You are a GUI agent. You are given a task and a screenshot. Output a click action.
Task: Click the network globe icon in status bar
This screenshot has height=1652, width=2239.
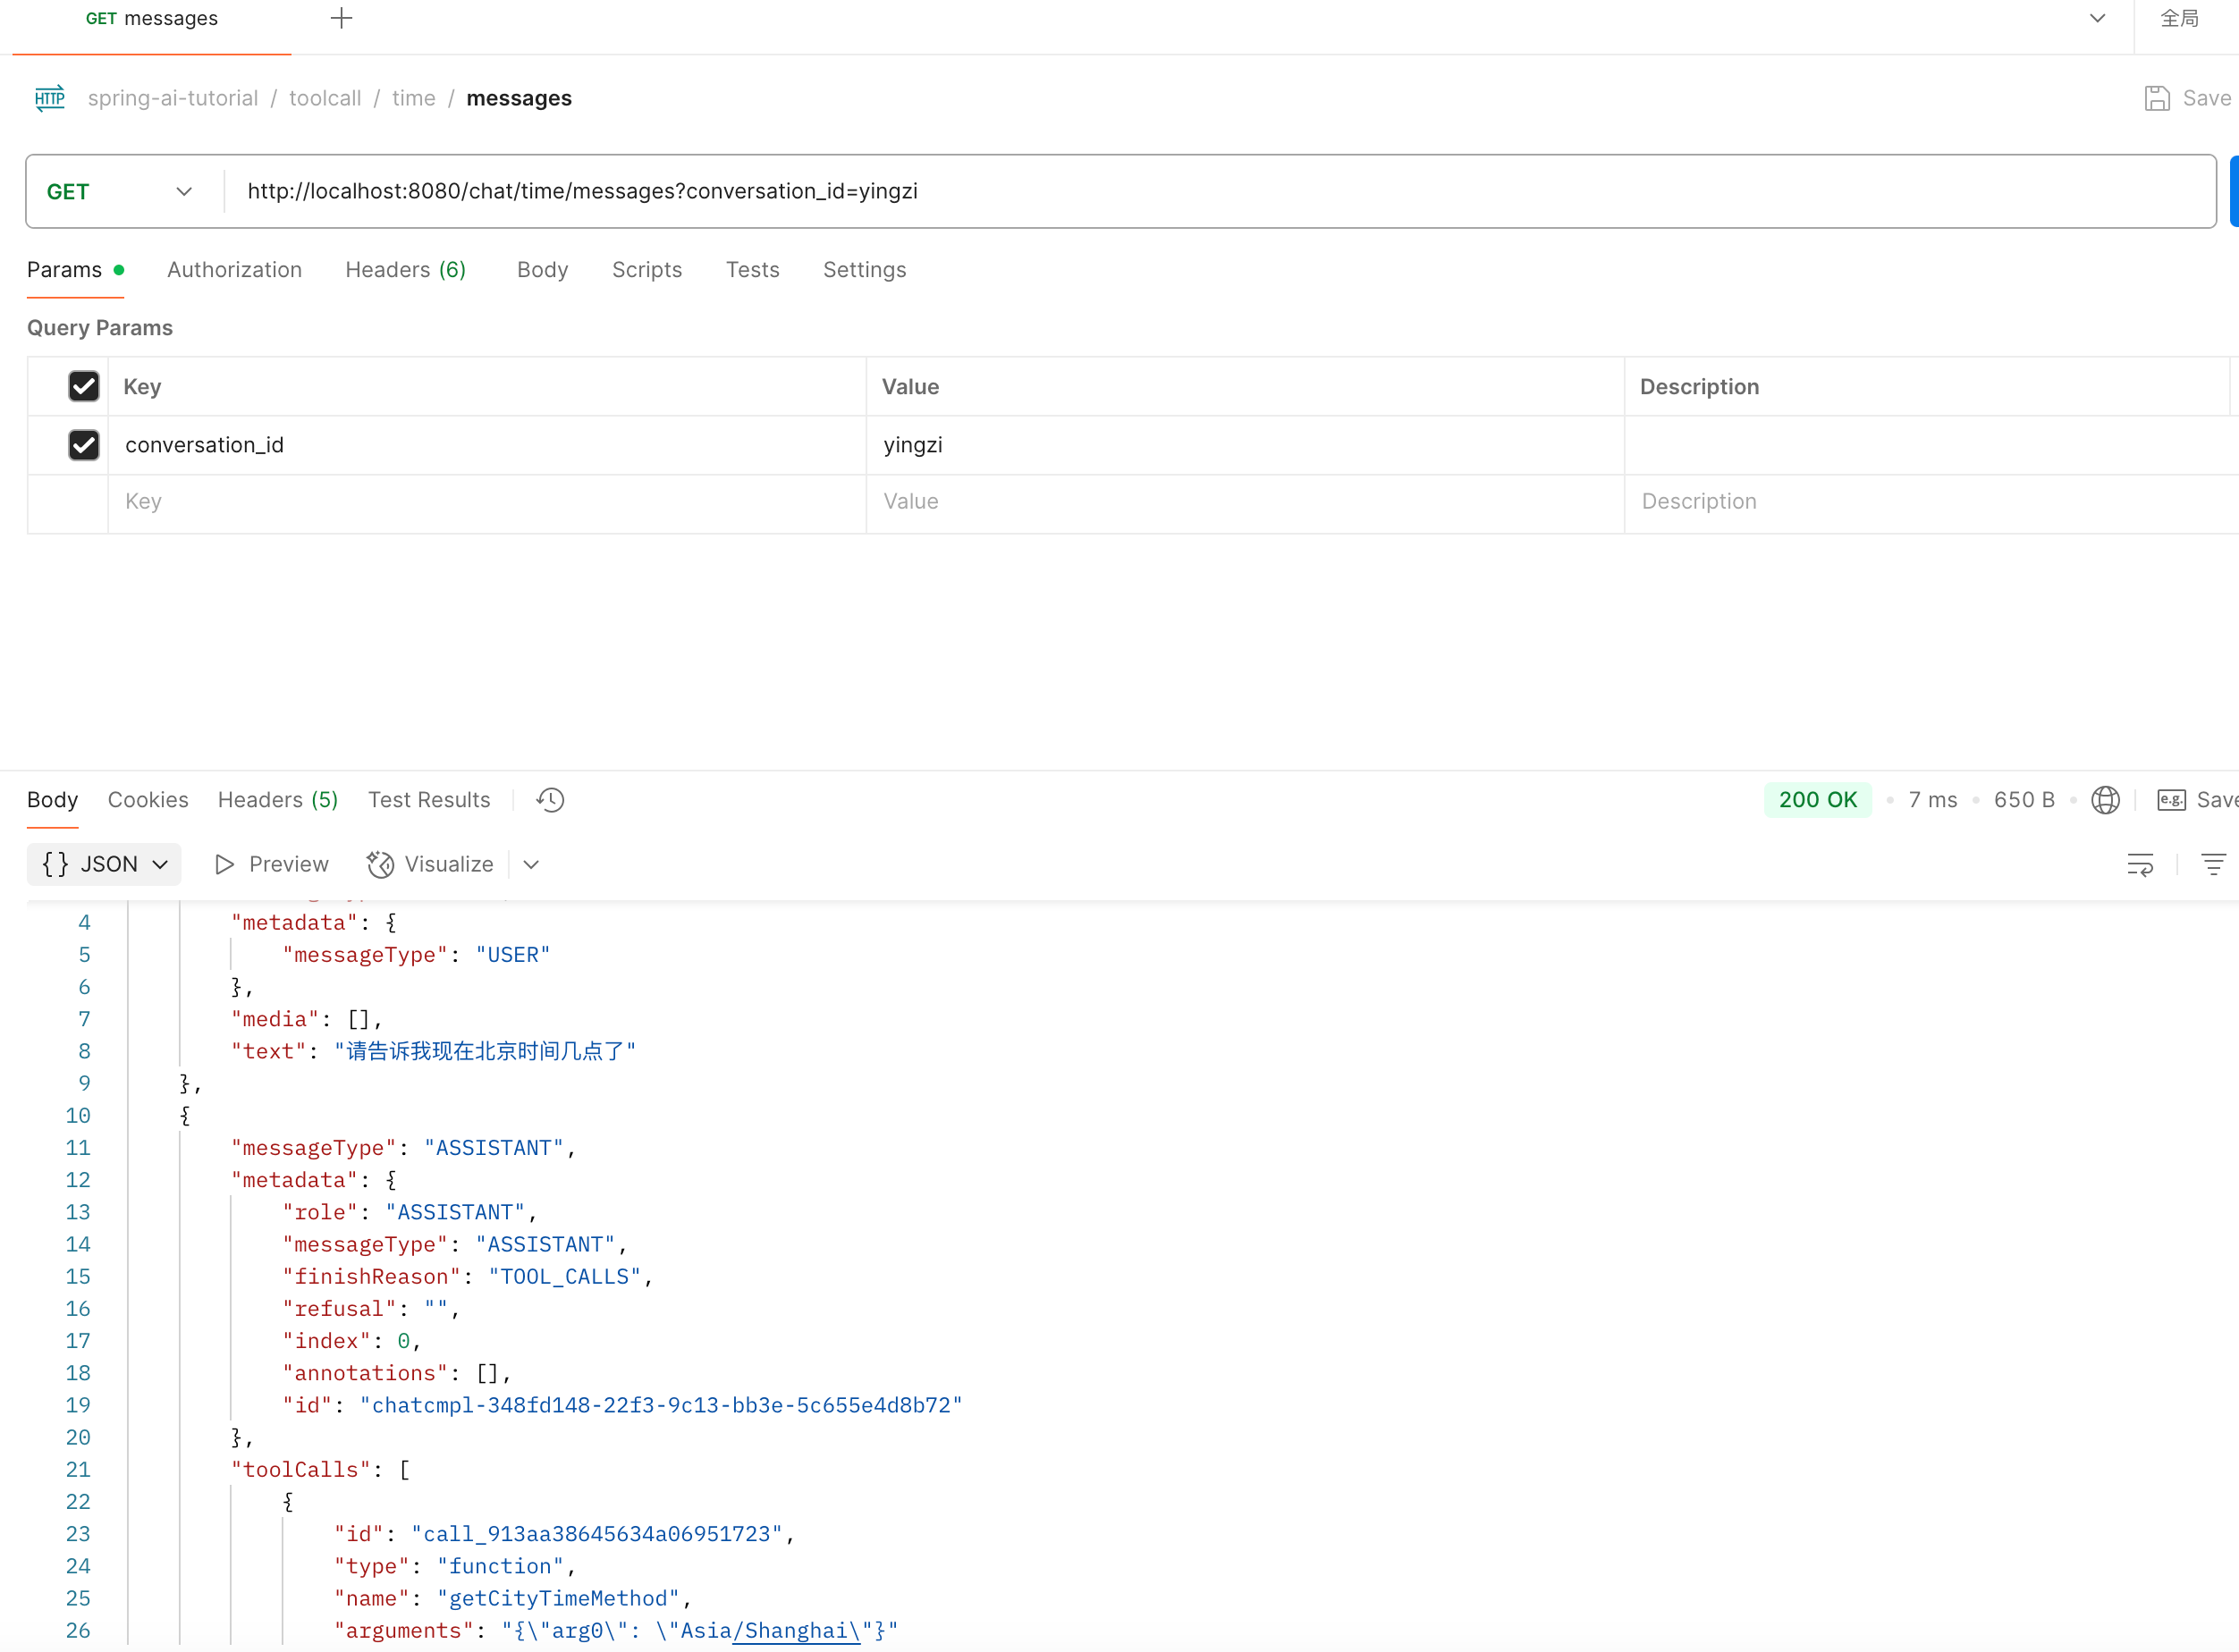2105,800
